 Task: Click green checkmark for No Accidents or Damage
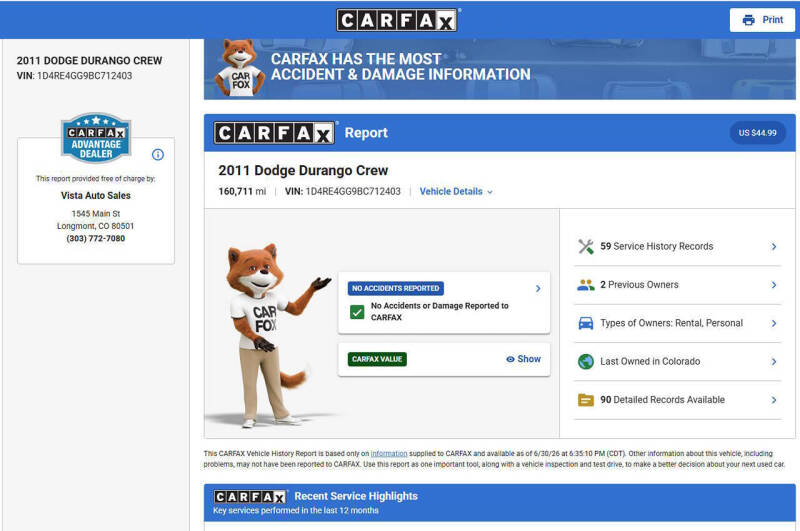click(357, 312)
